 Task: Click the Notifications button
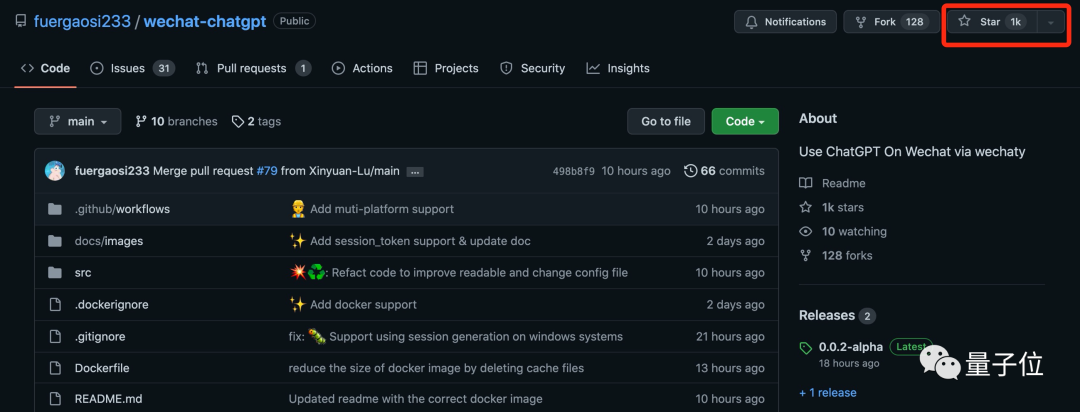[x=785, y=21]
